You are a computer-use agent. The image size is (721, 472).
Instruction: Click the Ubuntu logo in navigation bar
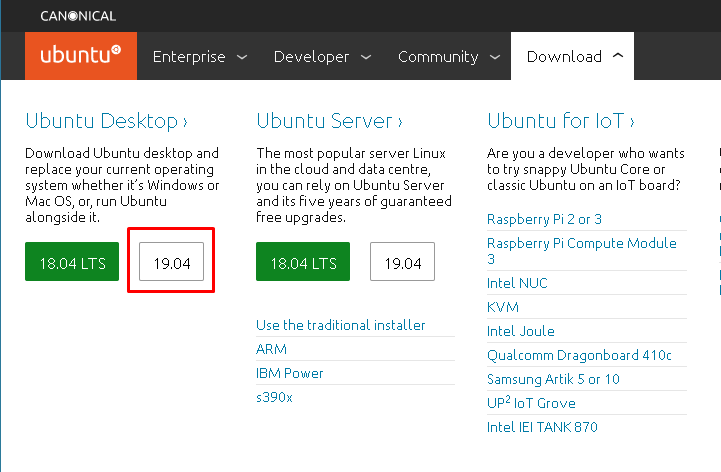(x=81, y=56)
